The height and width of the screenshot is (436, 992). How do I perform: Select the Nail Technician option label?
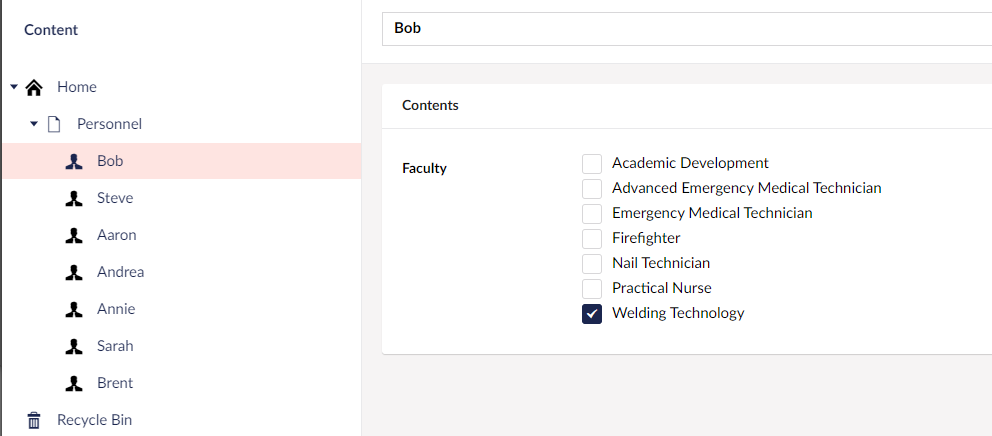pyautogui.click(x=661, y=263)
